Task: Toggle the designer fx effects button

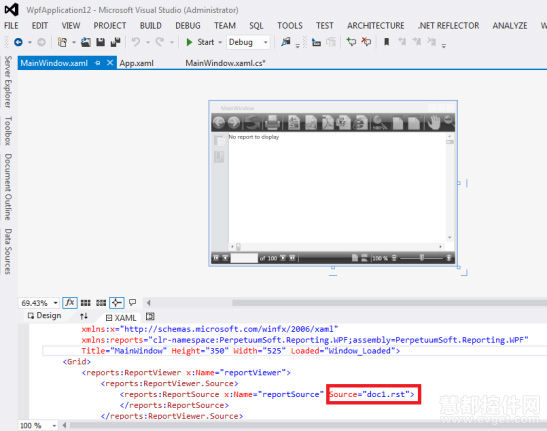Action: [70, 303]
